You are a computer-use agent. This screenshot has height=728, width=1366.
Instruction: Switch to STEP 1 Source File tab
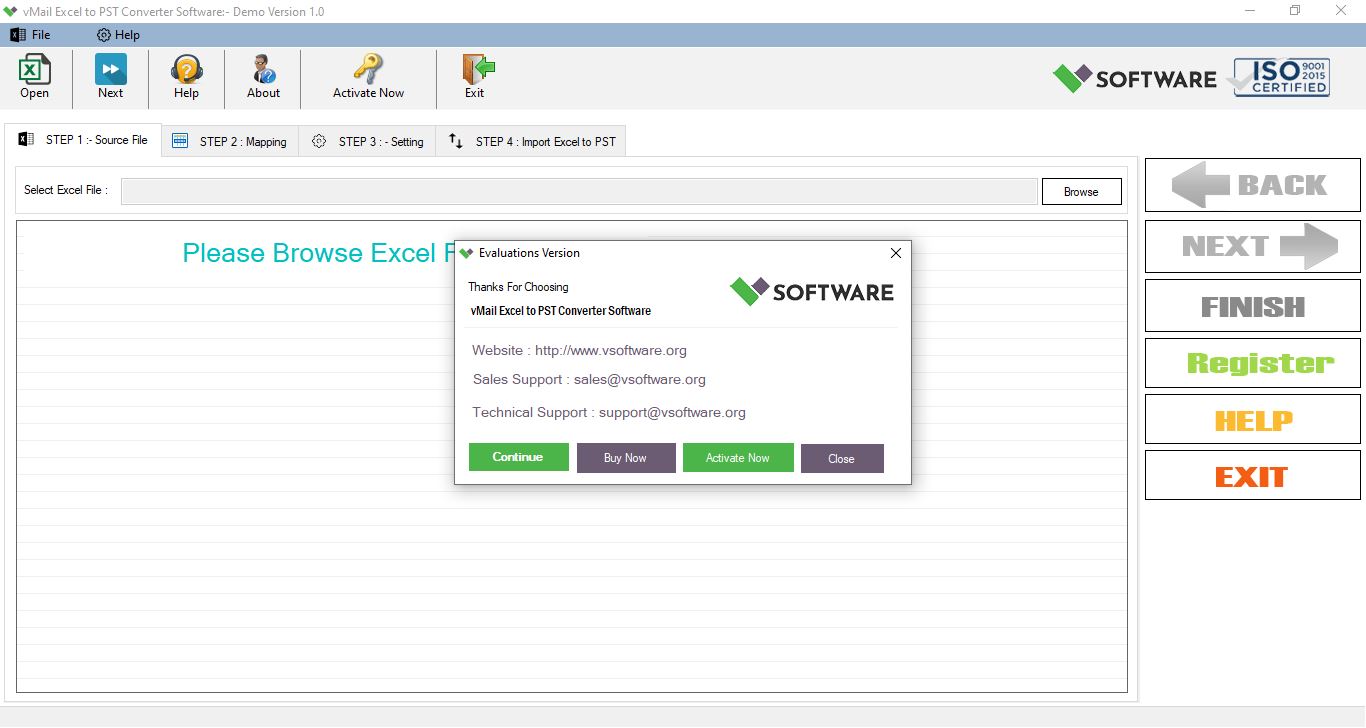point(82,140)
